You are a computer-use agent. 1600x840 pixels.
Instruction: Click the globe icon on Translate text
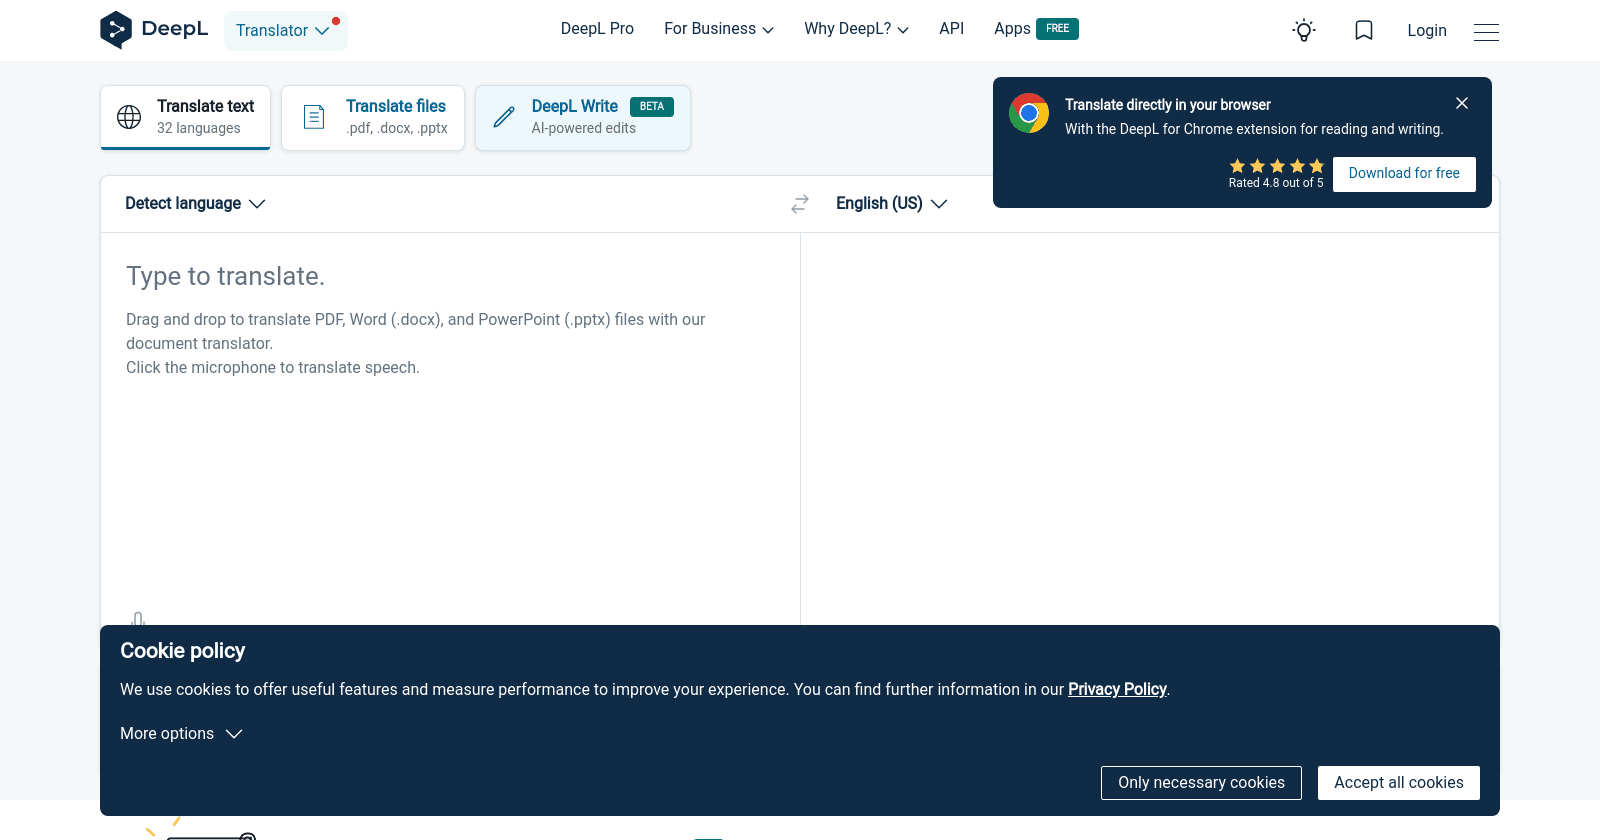(x=129, y=117)
